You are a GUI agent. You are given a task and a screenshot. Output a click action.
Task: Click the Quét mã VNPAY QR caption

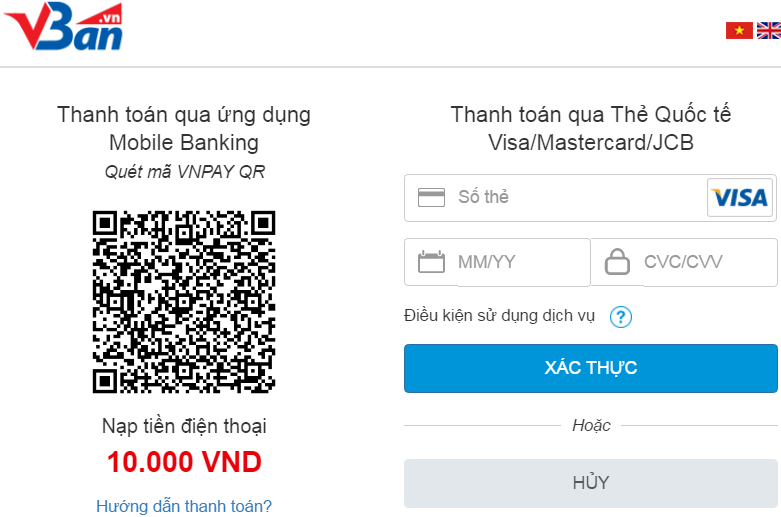tap(184, 171)
